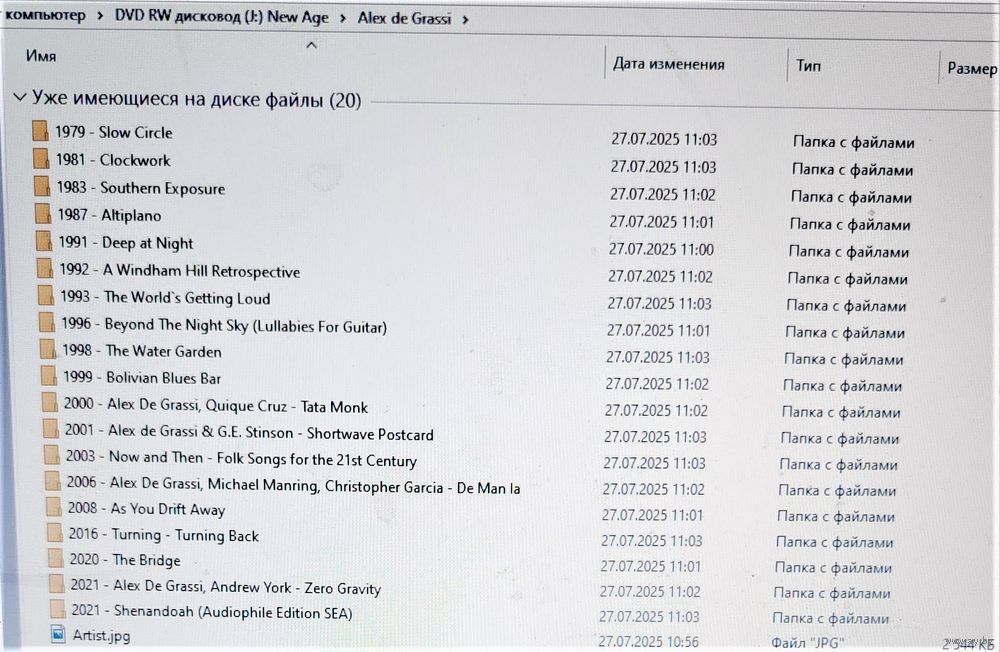Select the 1987 - Altiplano folder icon

click(x=42, y=214)
